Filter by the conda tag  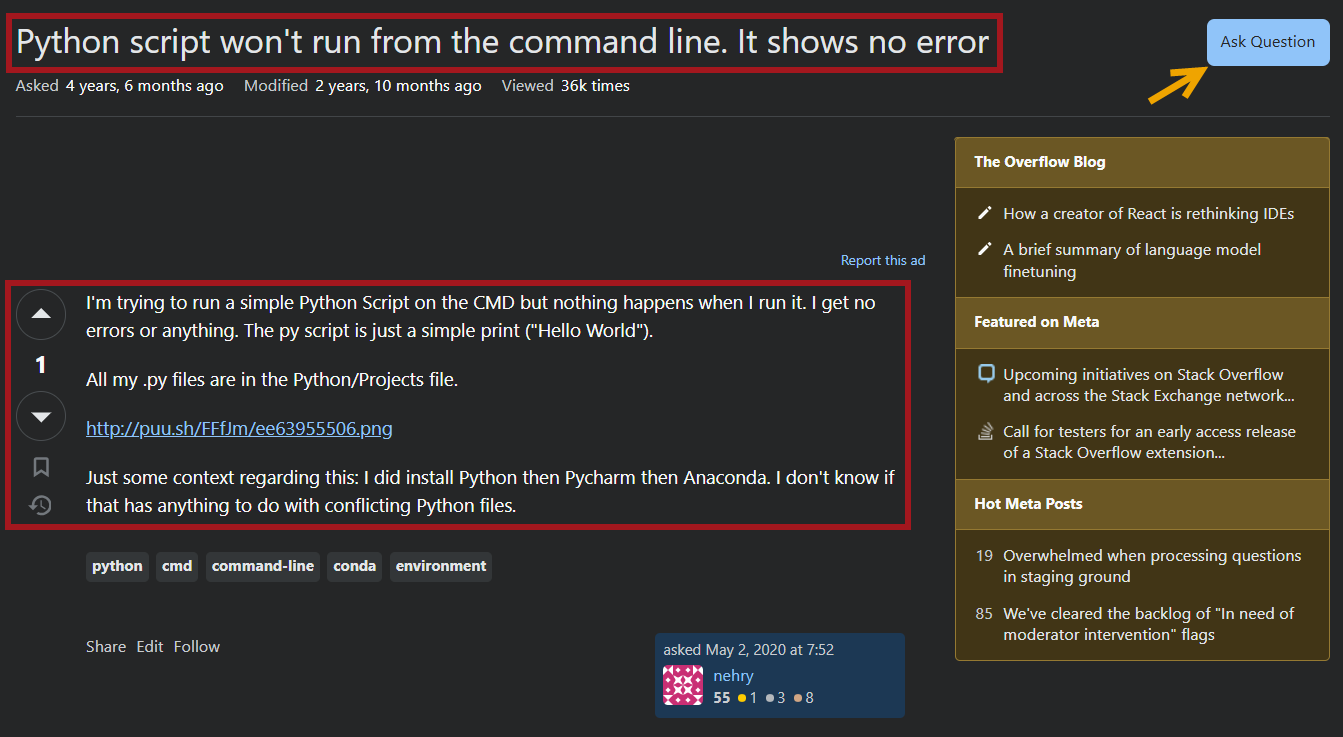coord(354,566)
